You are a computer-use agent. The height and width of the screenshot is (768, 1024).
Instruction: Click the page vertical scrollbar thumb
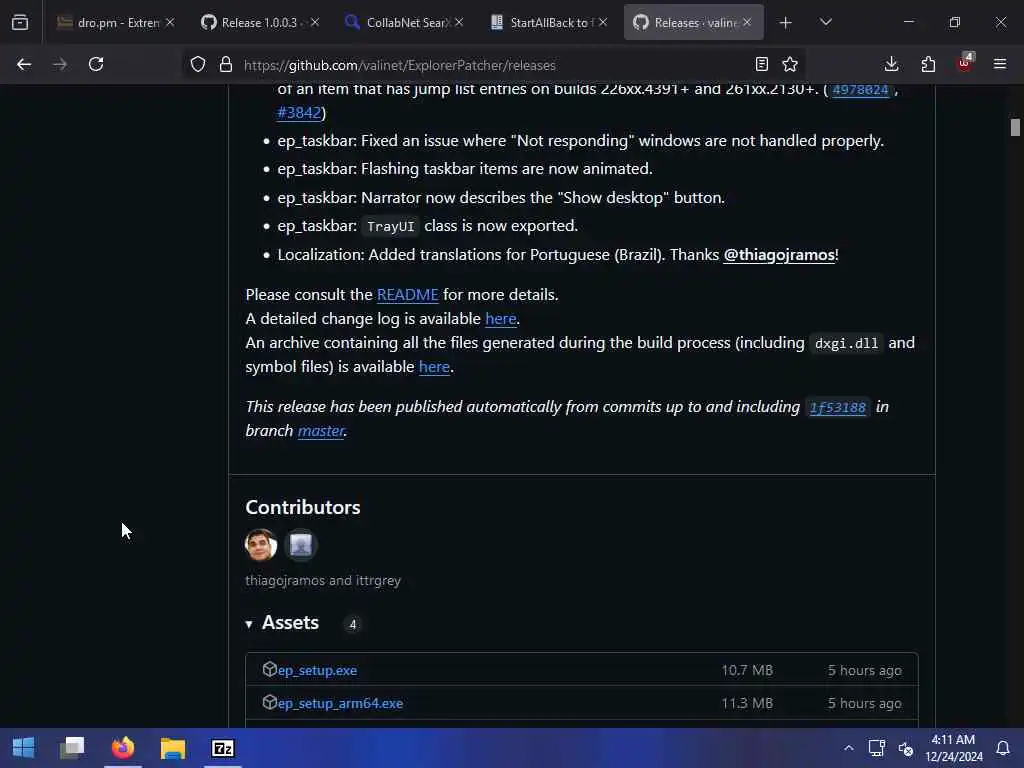[x=1015, y=127]
